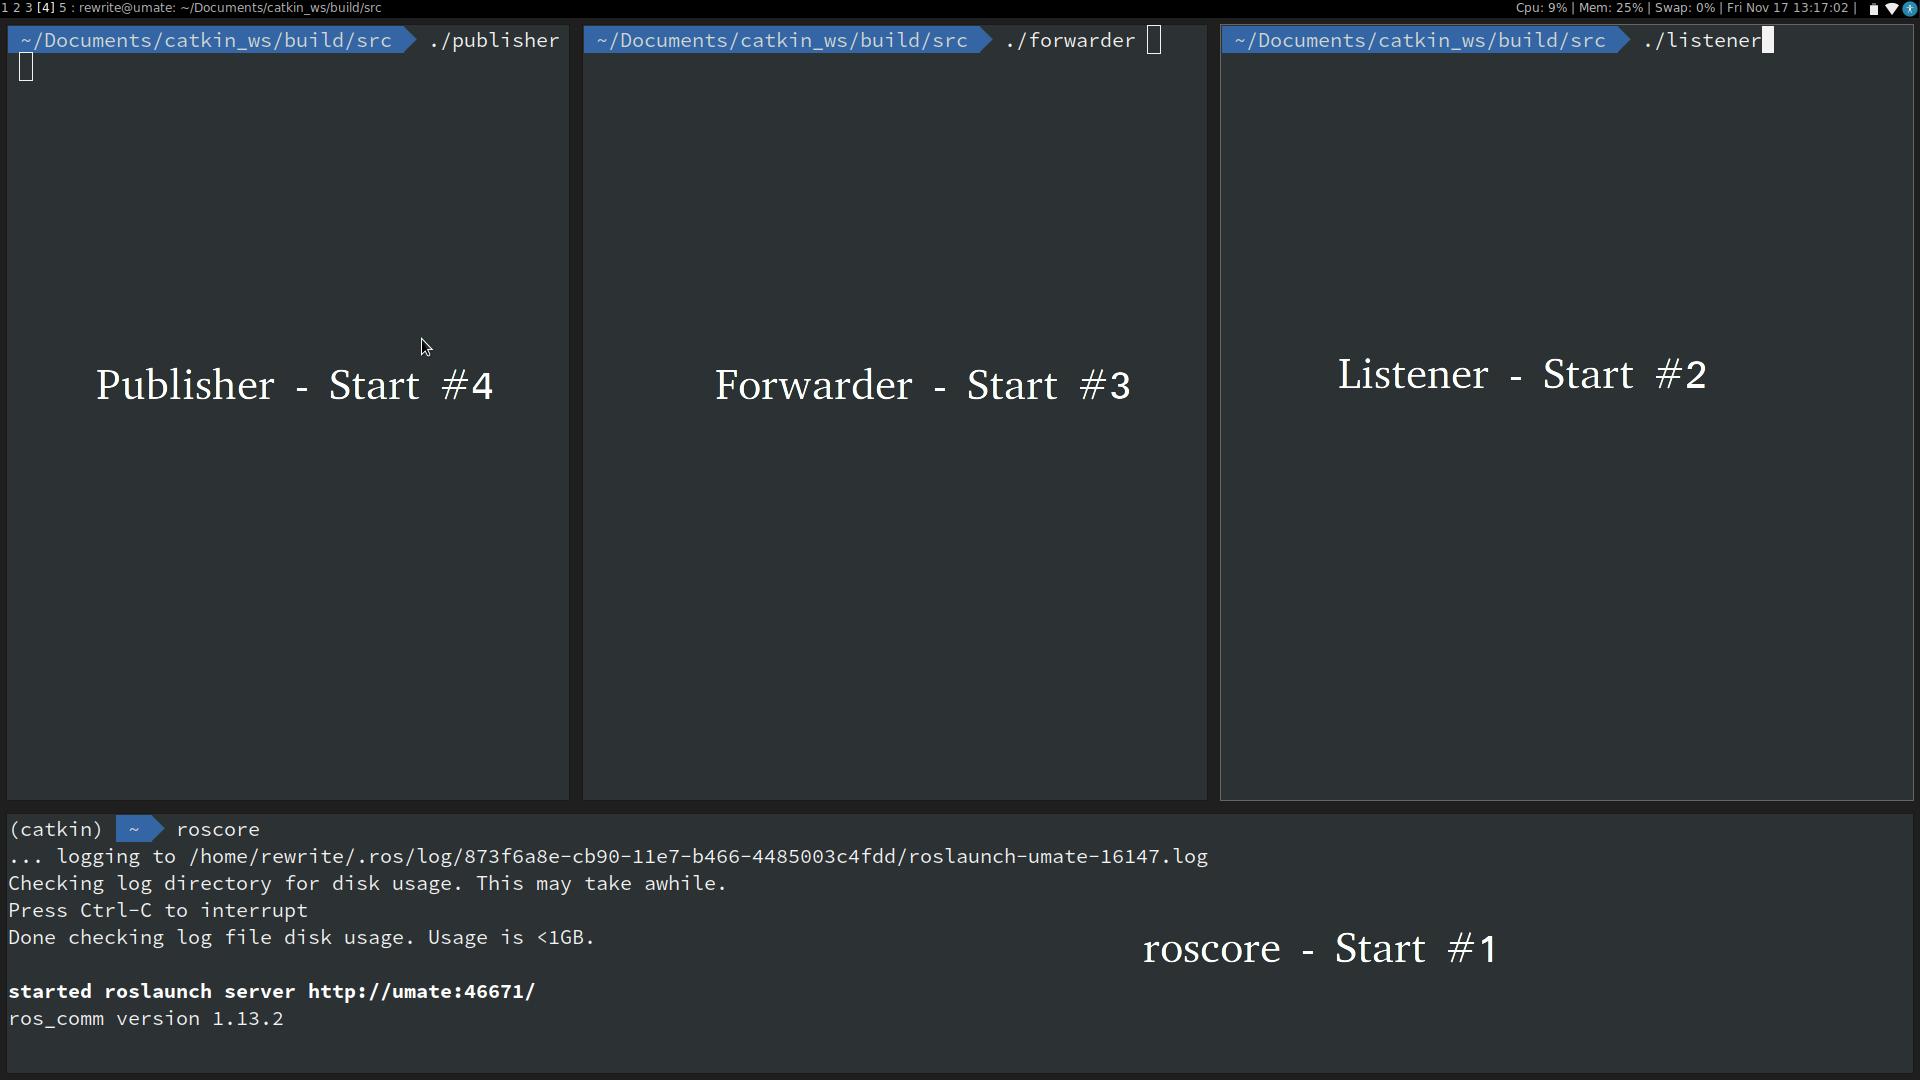Click the roslaunch server URL http://umate:46671/
The width and height of the screenshot is (1920, 1080).
[421, 992]
